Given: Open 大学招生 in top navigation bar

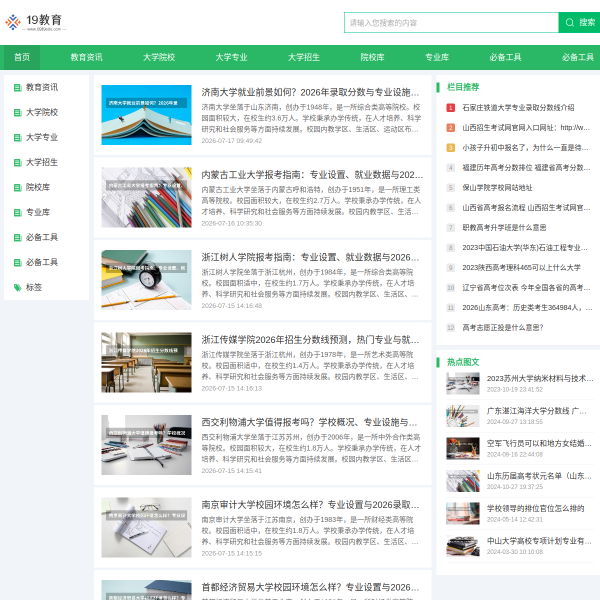Looking at the screenshot, I should pyautogui.click(x=304, y=57).
